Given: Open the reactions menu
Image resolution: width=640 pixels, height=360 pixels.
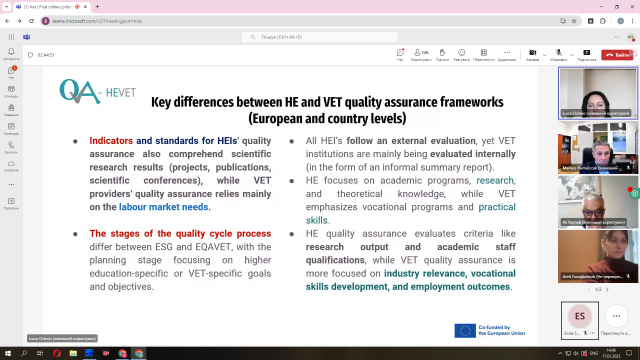Looking at the screenshot, I should pos(461,55).
